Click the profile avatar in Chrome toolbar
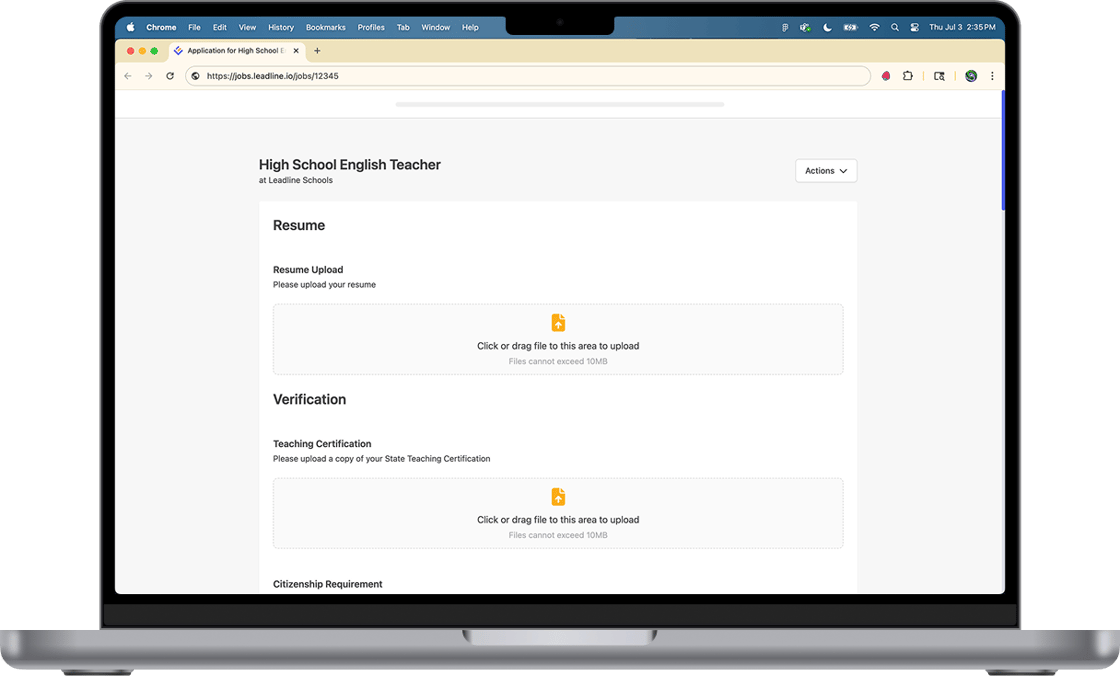The height and width of the screenshot is (676, 1120). [x=970, y=76]
